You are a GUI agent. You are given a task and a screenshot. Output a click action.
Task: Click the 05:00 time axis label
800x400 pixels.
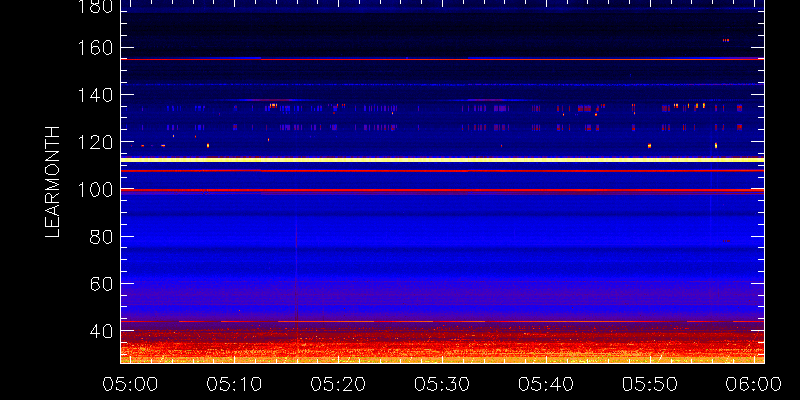(x=131, y=384)
